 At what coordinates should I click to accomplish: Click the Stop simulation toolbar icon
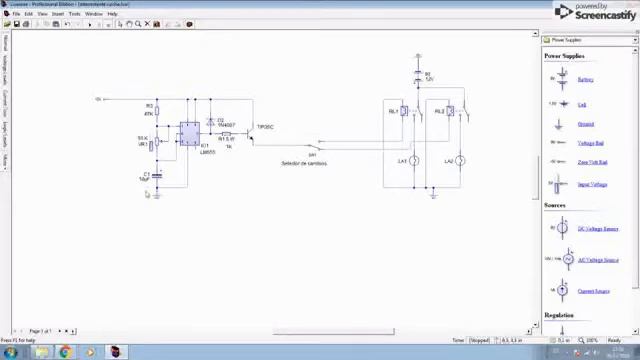(x=108, y=24)
